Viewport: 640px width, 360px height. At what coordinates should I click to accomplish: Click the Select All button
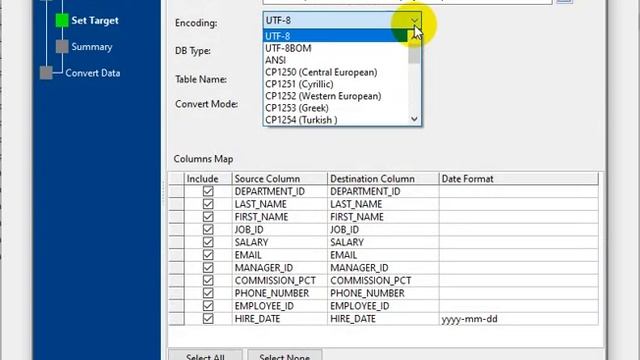tap(205, 355)
